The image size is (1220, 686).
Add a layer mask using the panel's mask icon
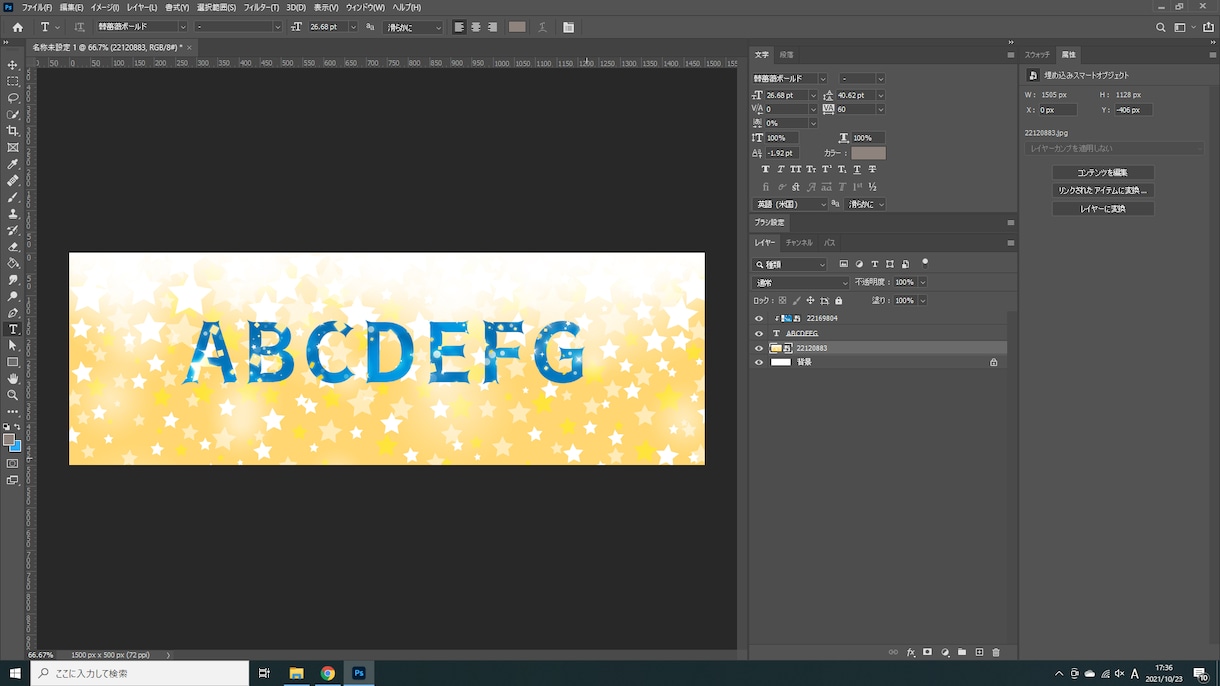928,652
